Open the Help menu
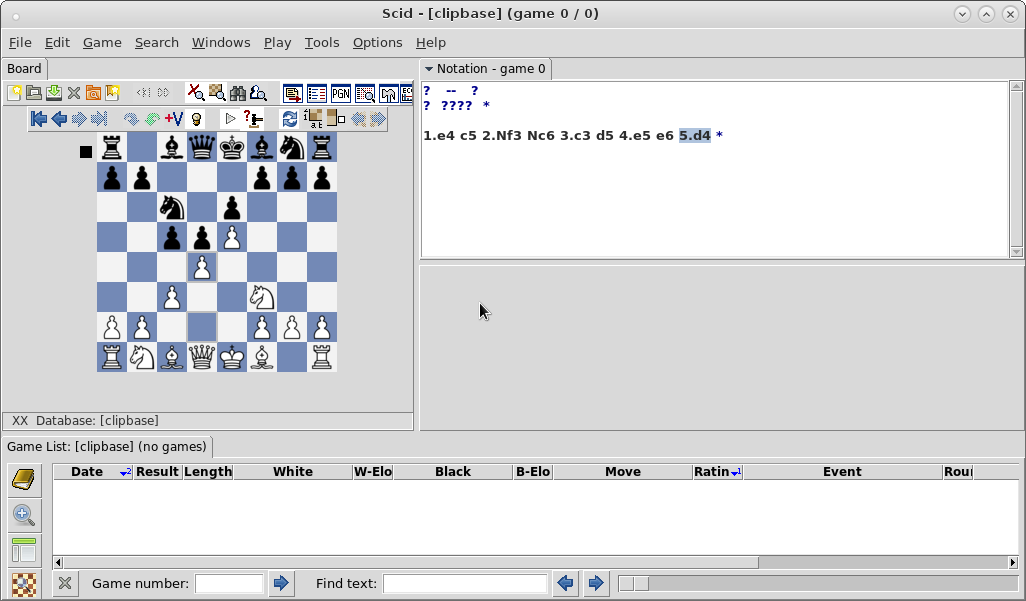1026x601 pixels. (x=431, y=43)
